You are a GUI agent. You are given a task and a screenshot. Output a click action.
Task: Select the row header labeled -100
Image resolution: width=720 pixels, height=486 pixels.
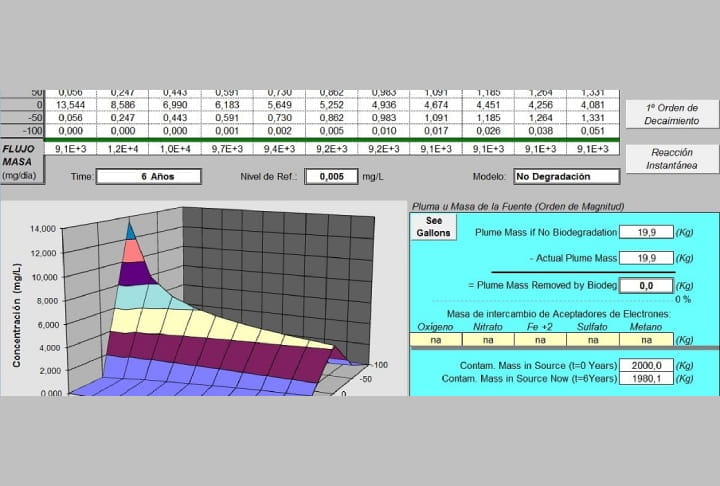[x=22, y=131]
